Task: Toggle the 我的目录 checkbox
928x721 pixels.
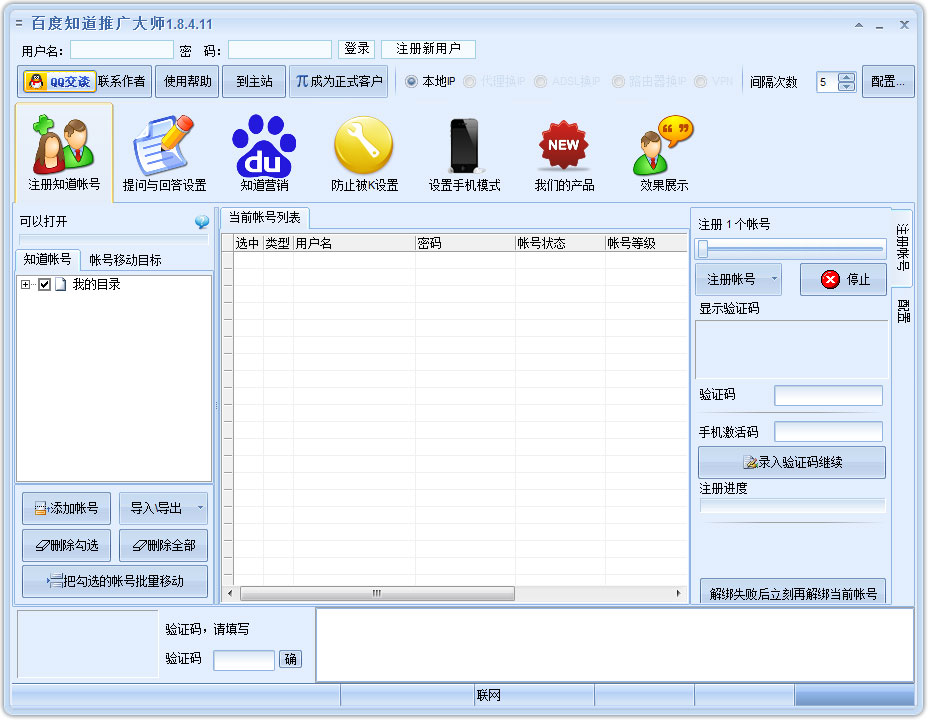Action: (x=44, y=285)
